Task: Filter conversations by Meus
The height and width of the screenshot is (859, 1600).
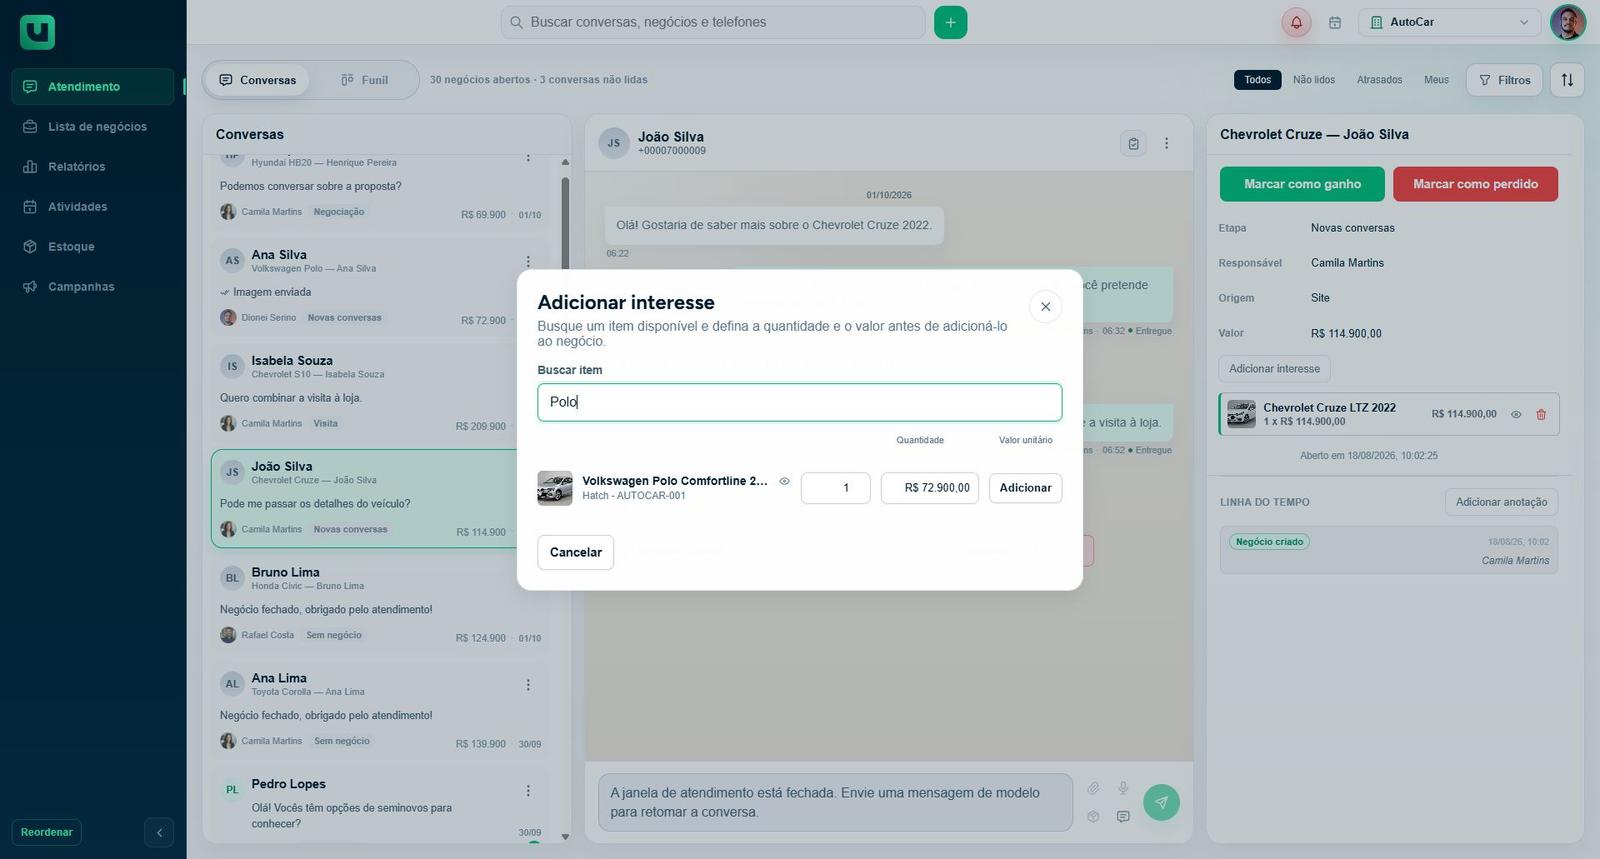Action: pos(1436,80)
